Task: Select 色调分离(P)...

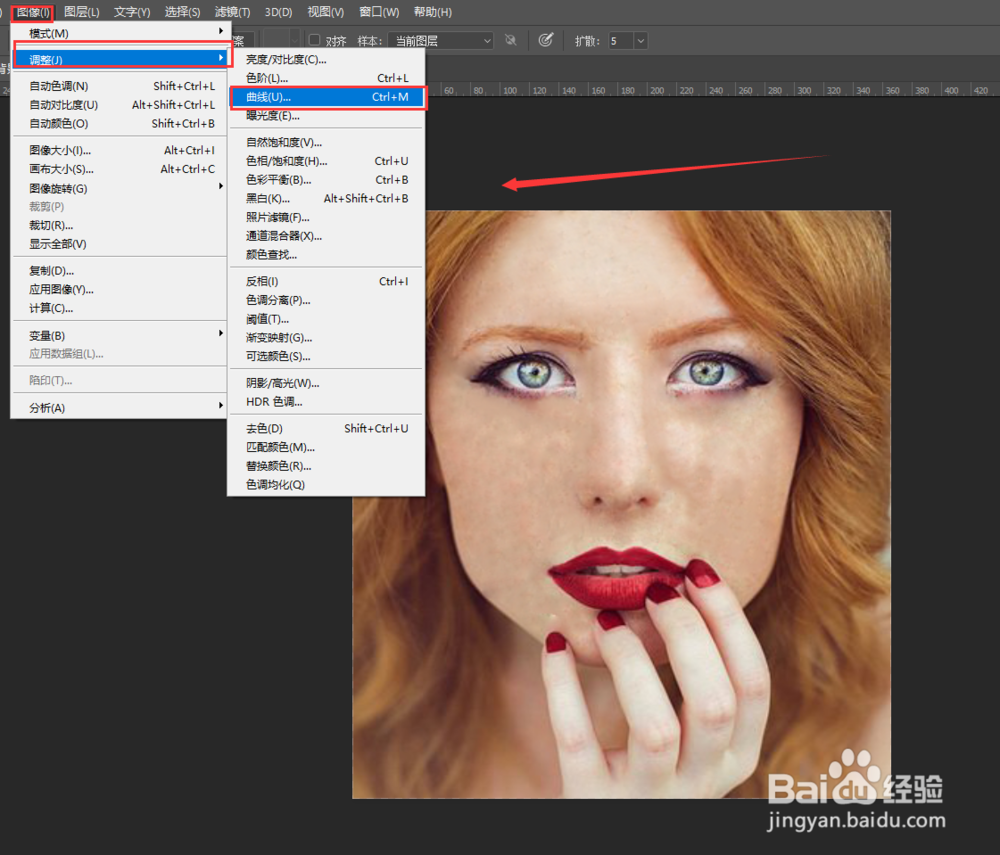Action: [x=327, y=300]
